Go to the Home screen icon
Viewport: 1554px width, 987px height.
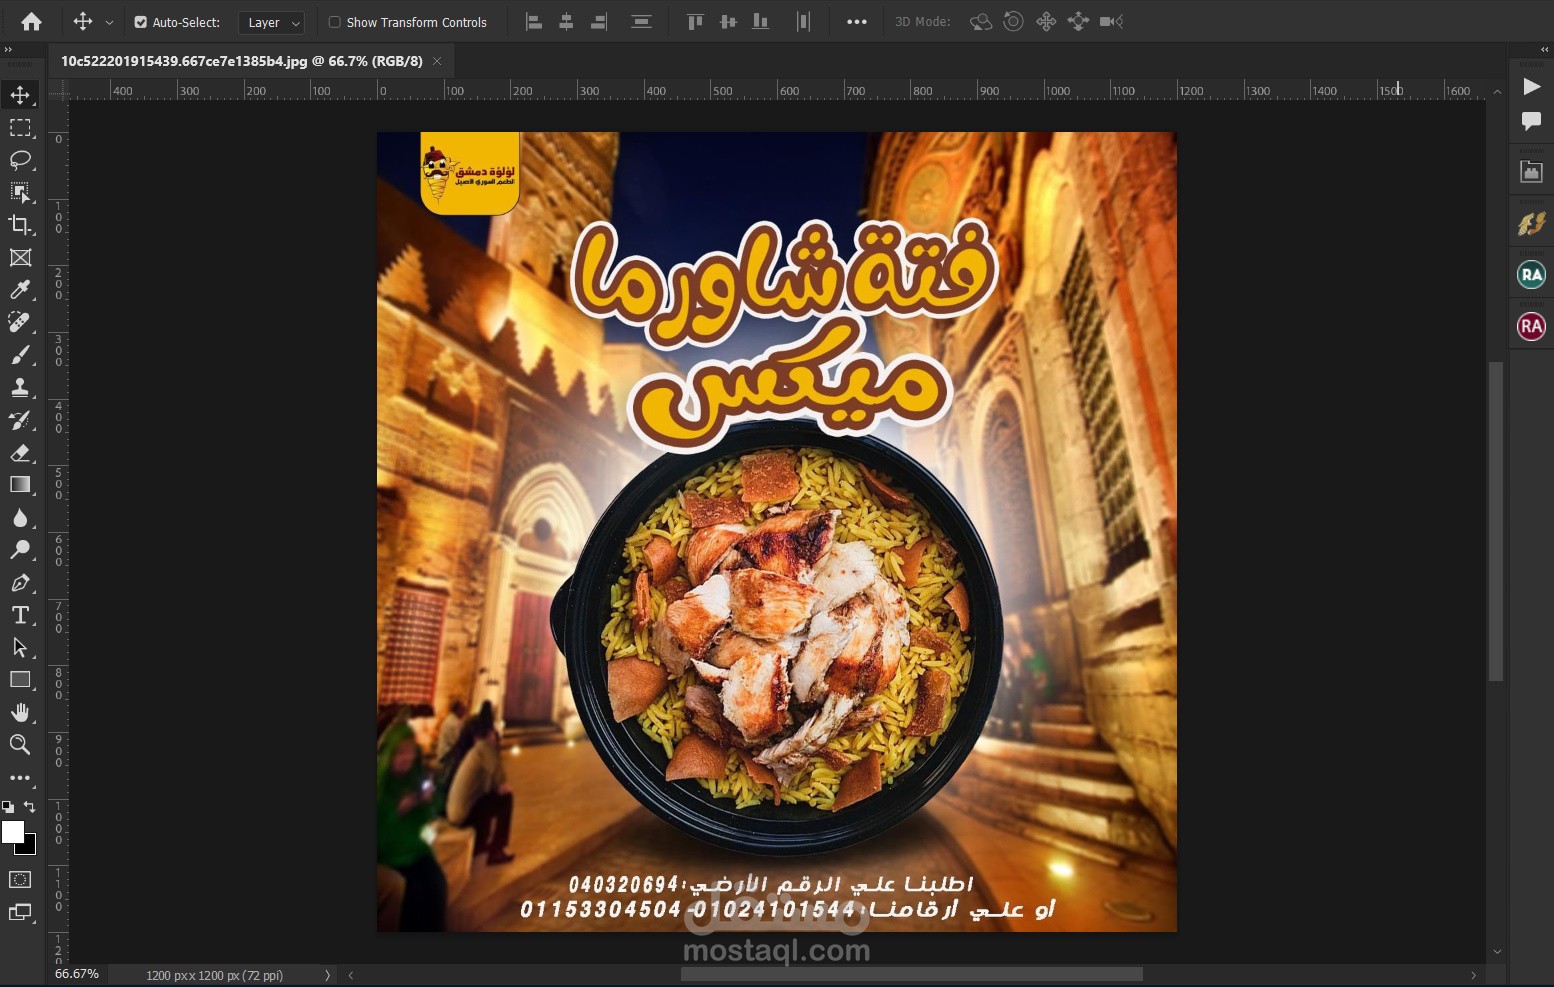pos(31,21)
